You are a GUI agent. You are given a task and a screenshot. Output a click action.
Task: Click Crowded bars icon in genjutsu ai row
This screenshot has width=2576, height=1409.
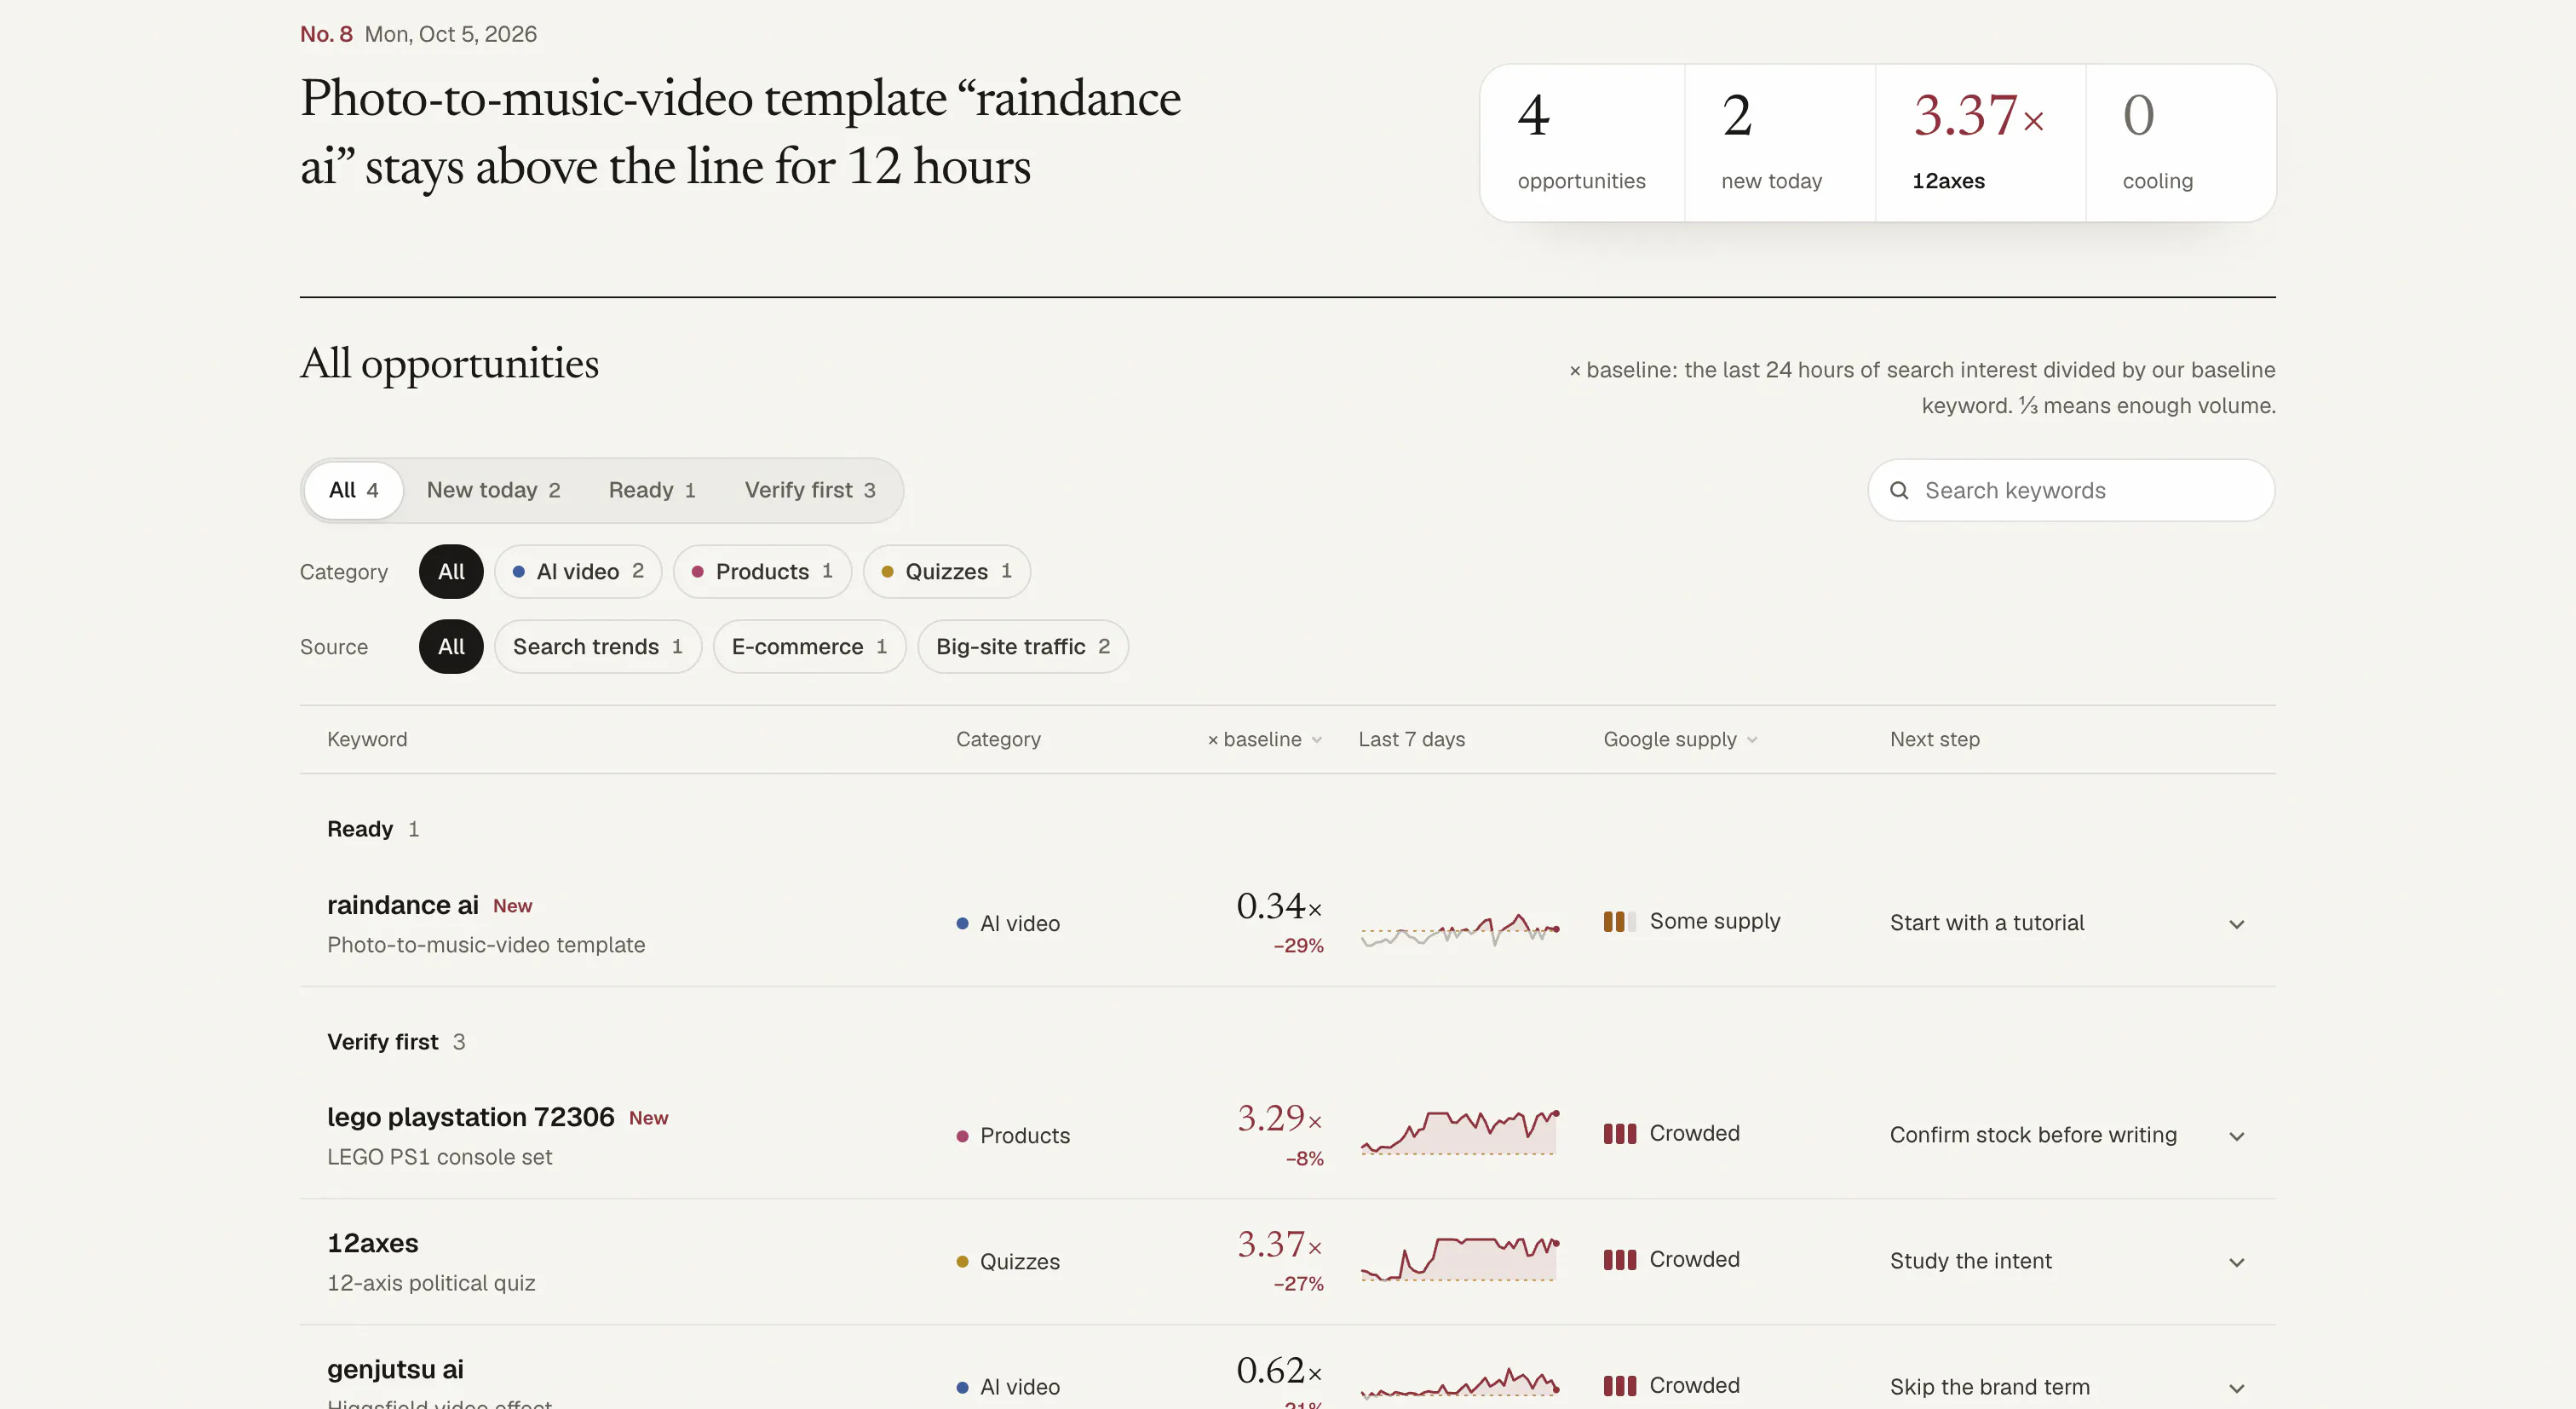click(x=1619, y=1385)
